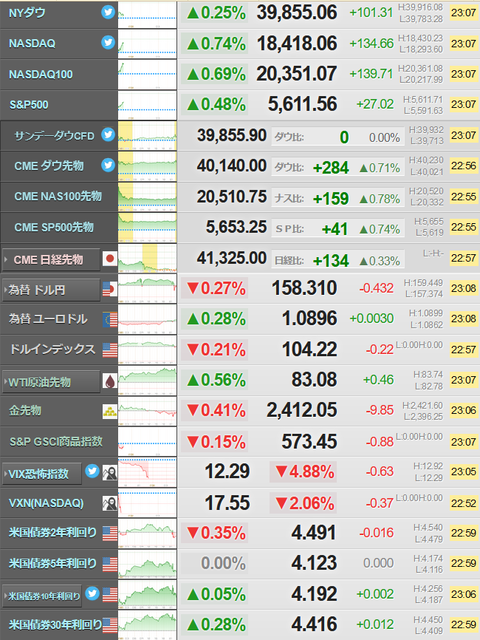480x640 pixels.
Task: Open the CME NAS100先物 mini chart
Action: click(x=147, y=197)
